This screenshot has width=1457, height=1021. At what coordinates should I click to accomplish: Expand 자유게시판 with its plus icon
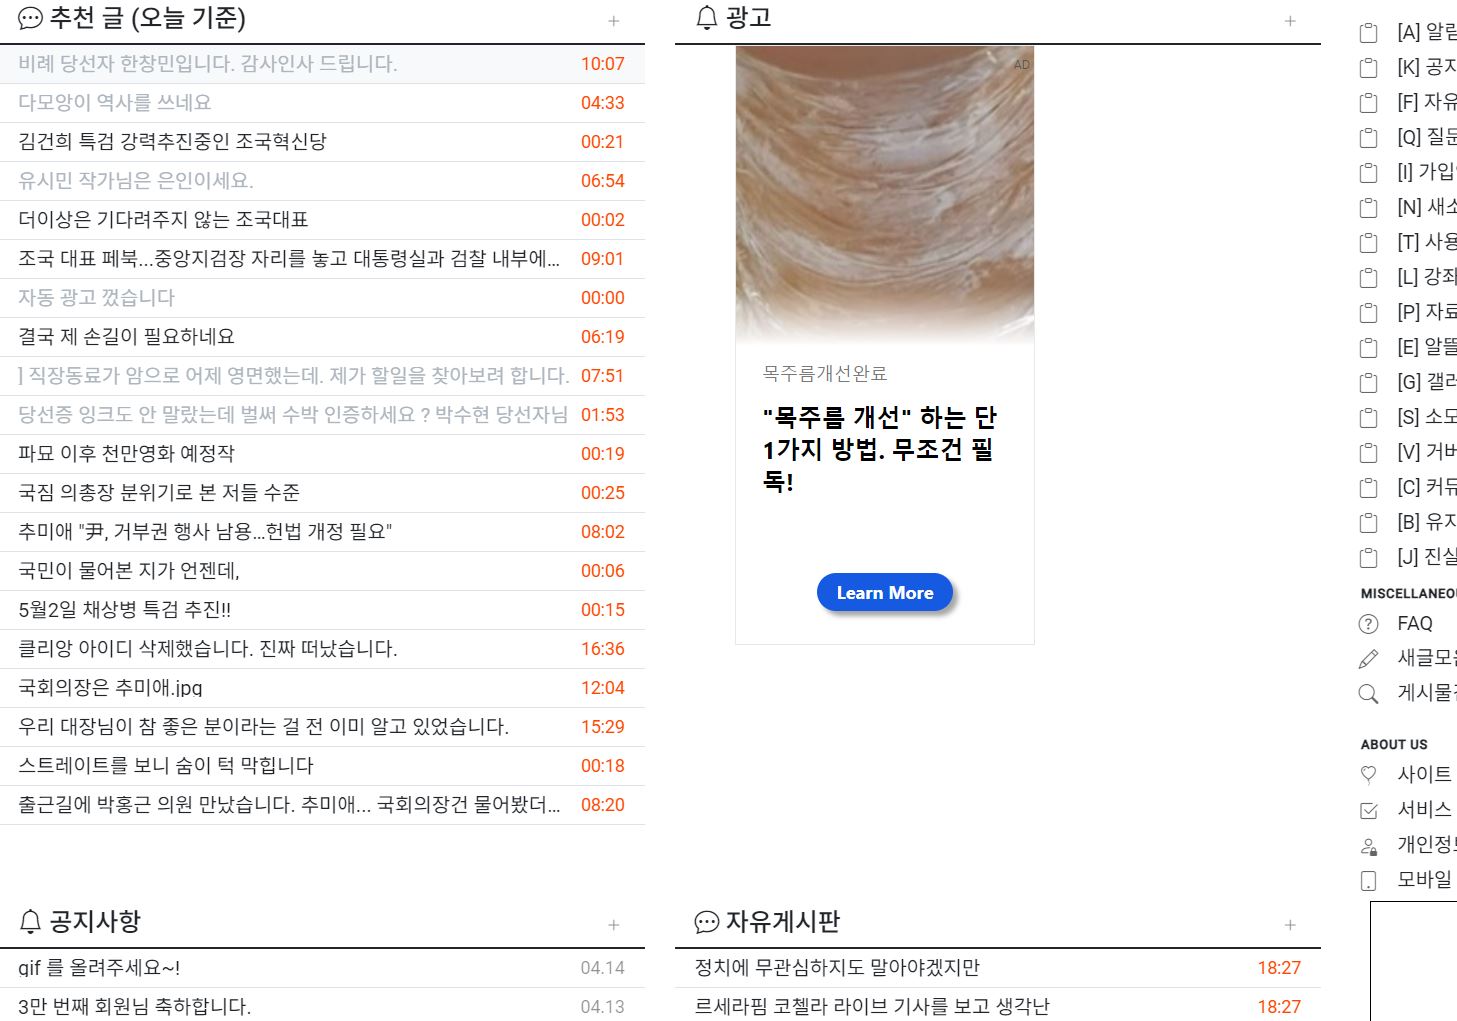1290,925
